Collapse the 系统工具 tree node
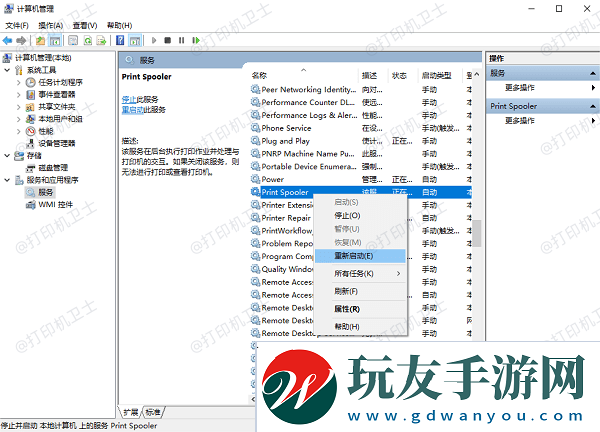Viewport: 600px width, 432px height. click(7, 70)
